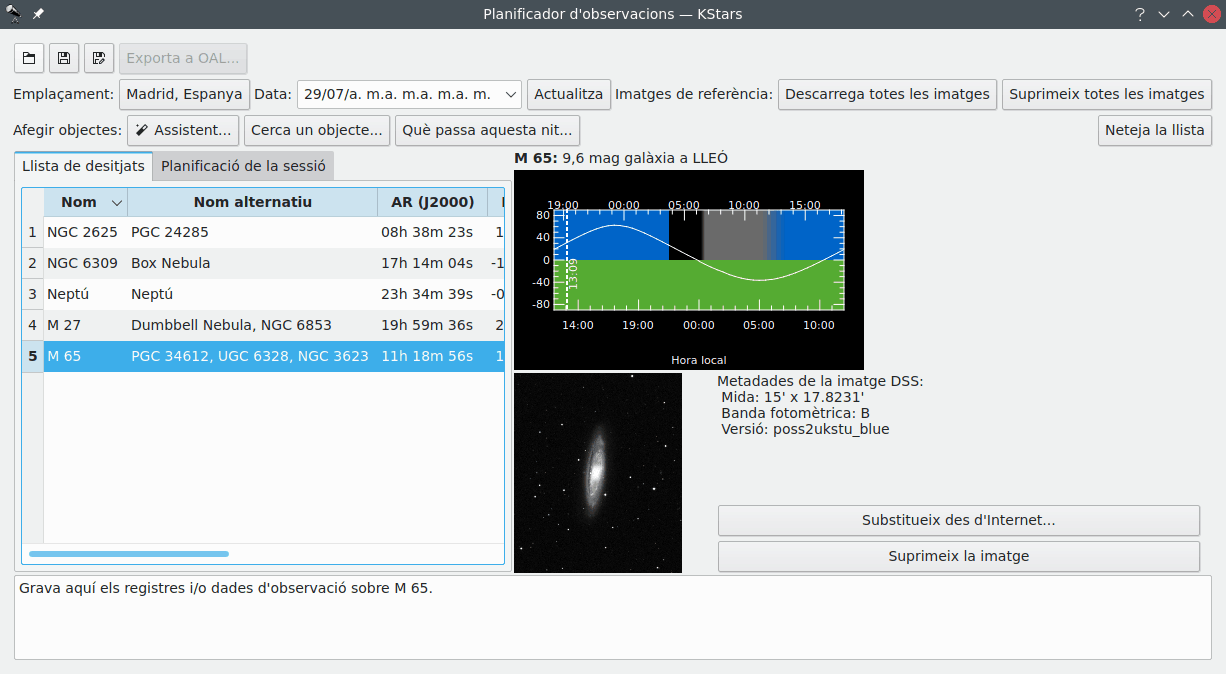The width and height of the screenshot is (1226, 674).
Task: Open the Assistent wizard button
Action: coord(183,130)
